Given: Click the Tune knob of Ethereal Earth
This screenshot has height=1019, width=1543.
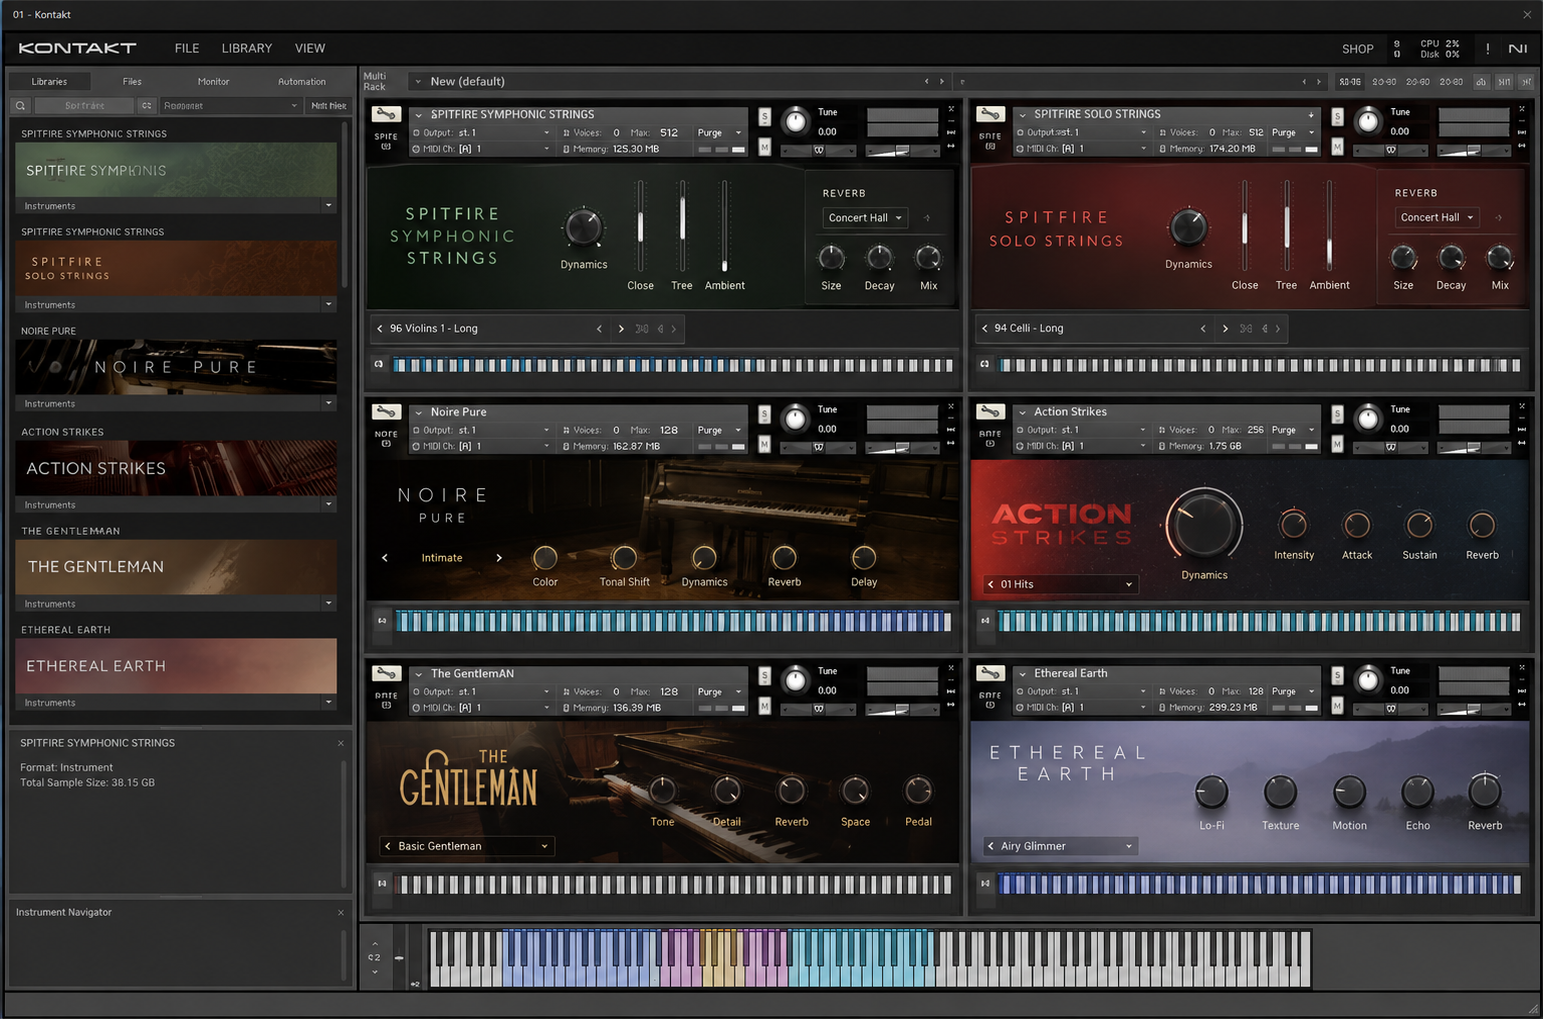Looking at the screenshot, I should pos(1367,681).
